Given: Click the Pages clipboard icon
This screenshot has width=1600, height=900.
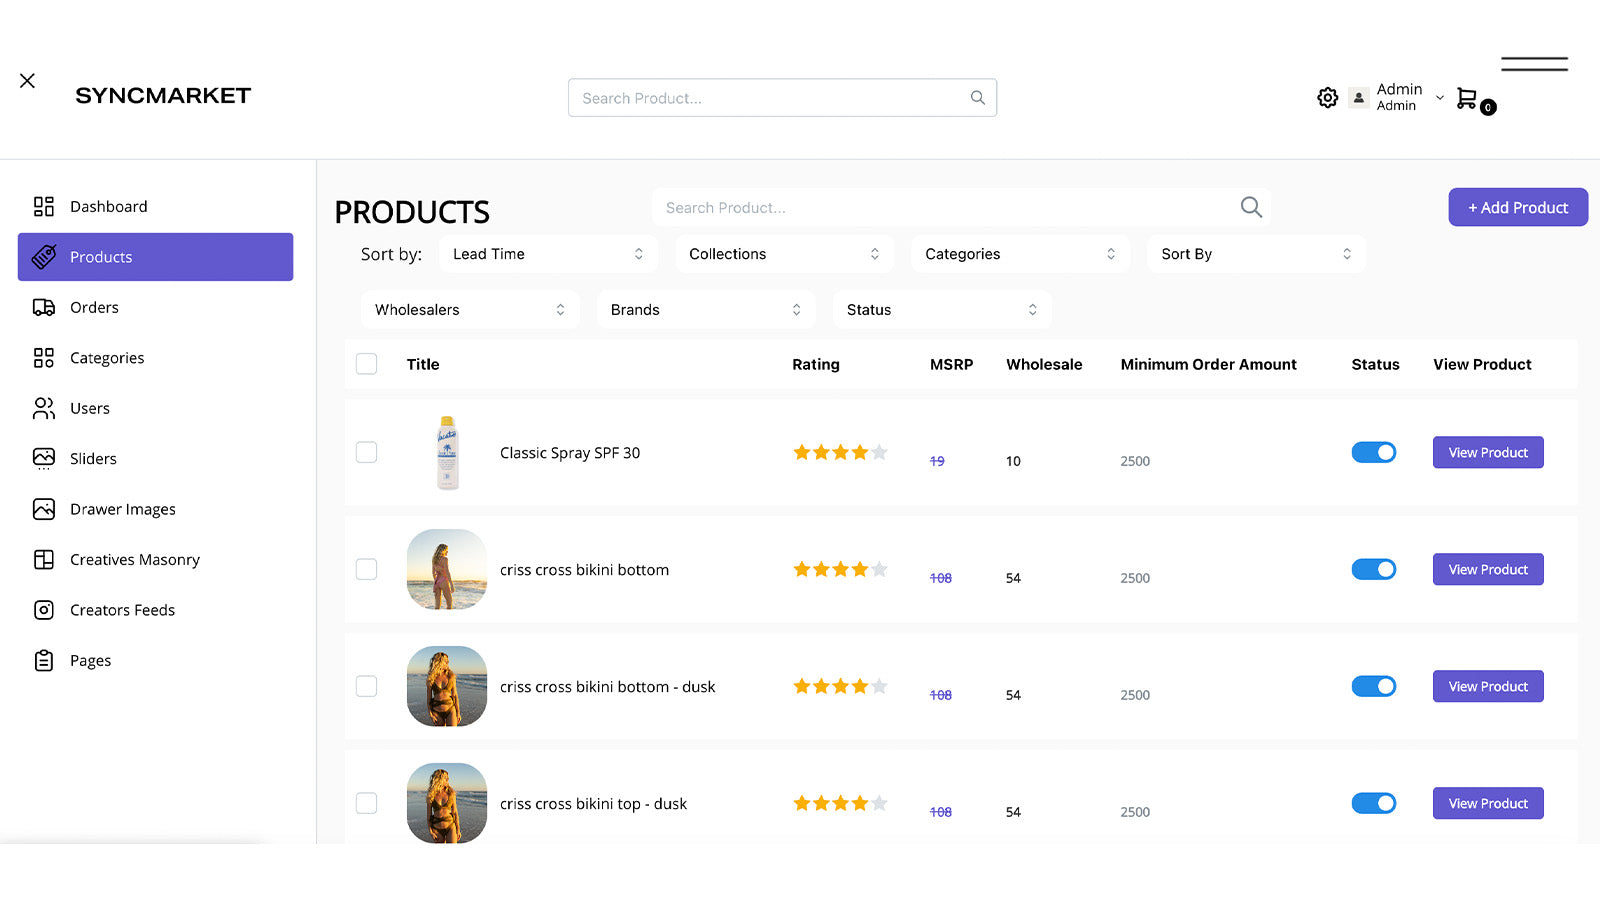Looking at the screenshot, I should click(44, 661).
